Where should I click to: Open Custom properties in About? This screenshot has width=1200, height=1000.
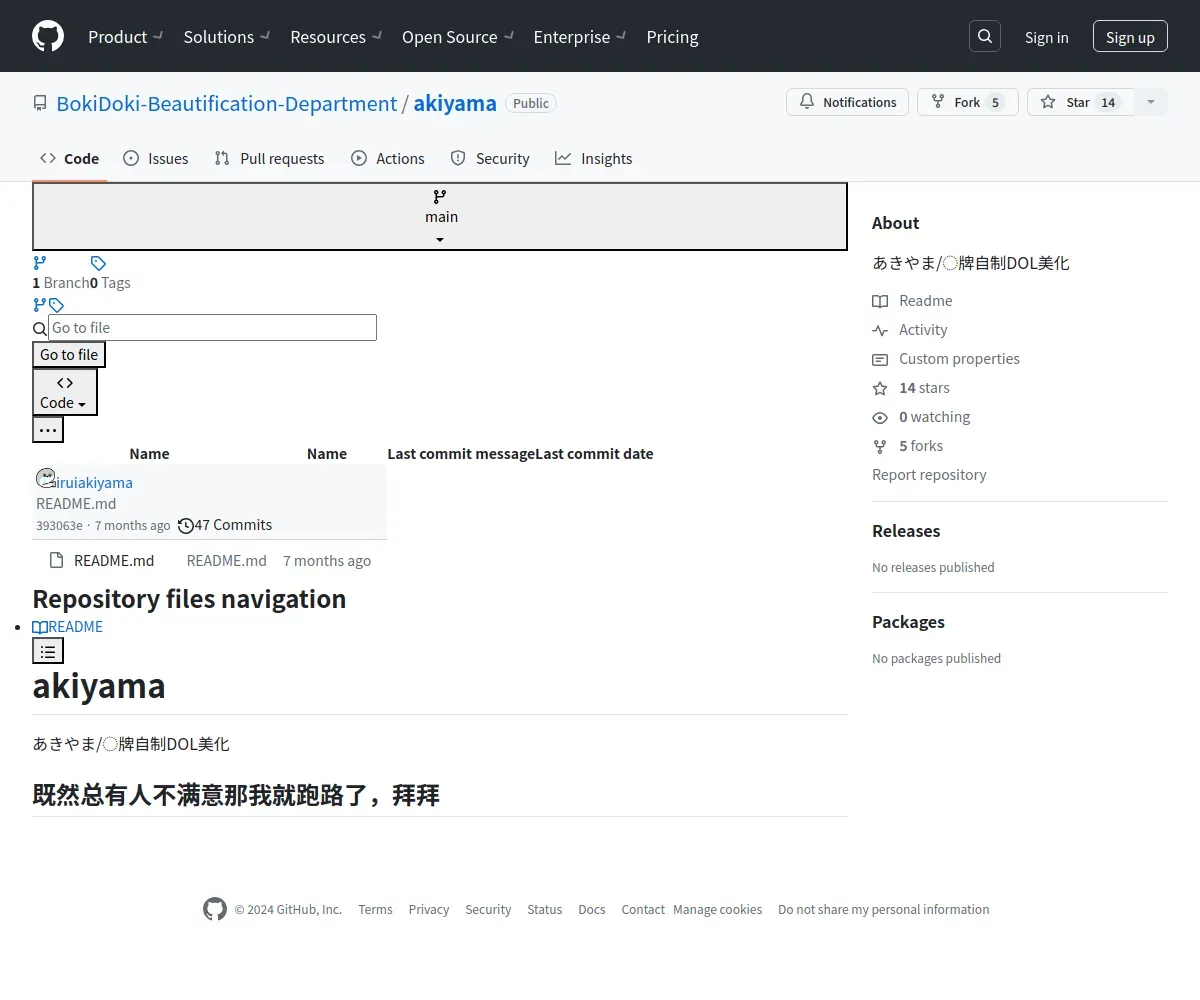coord(946,358)
